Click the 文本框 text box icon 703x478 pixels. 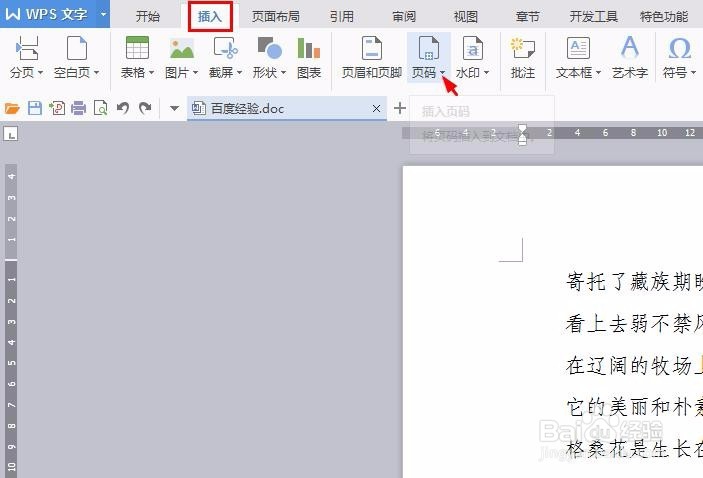[x=578, y=48]
